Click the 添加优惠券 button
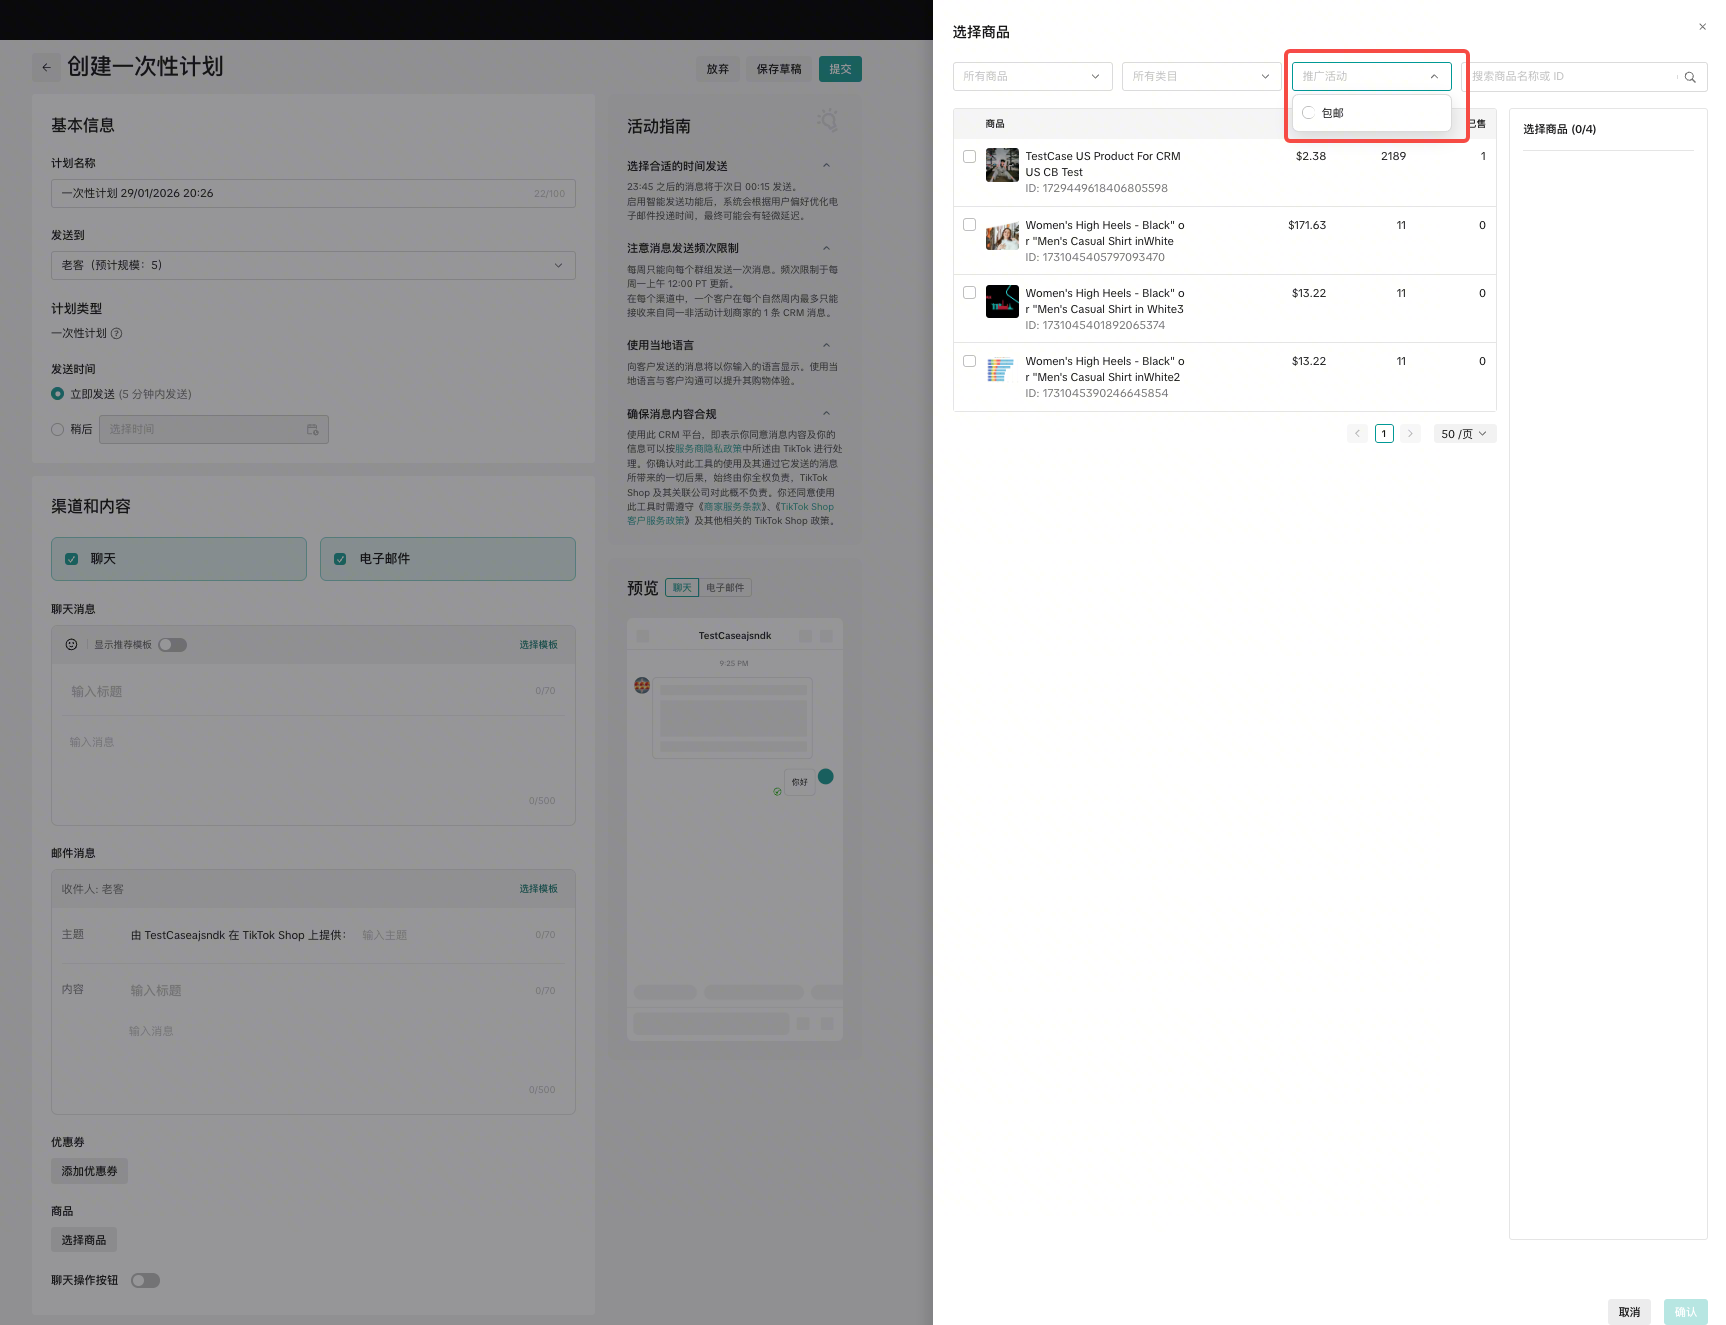1726x1325 pixels. click(89, 1171)
